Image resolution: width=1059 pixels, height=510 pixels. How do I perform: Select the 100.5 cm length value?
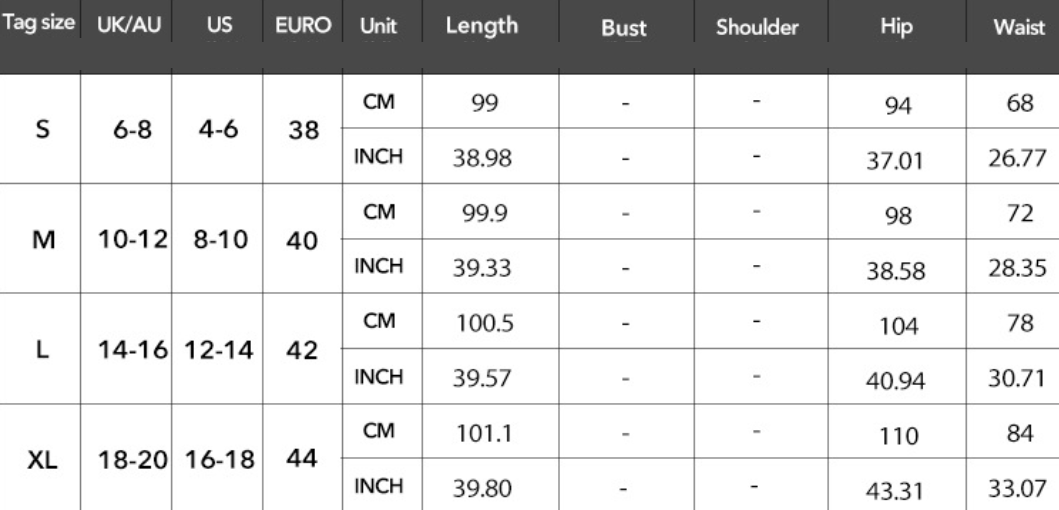[485, 324]
